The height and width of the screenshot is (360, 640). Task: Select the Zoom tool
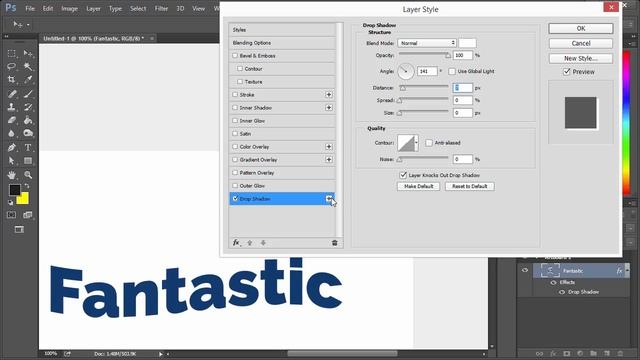(28, 175)
